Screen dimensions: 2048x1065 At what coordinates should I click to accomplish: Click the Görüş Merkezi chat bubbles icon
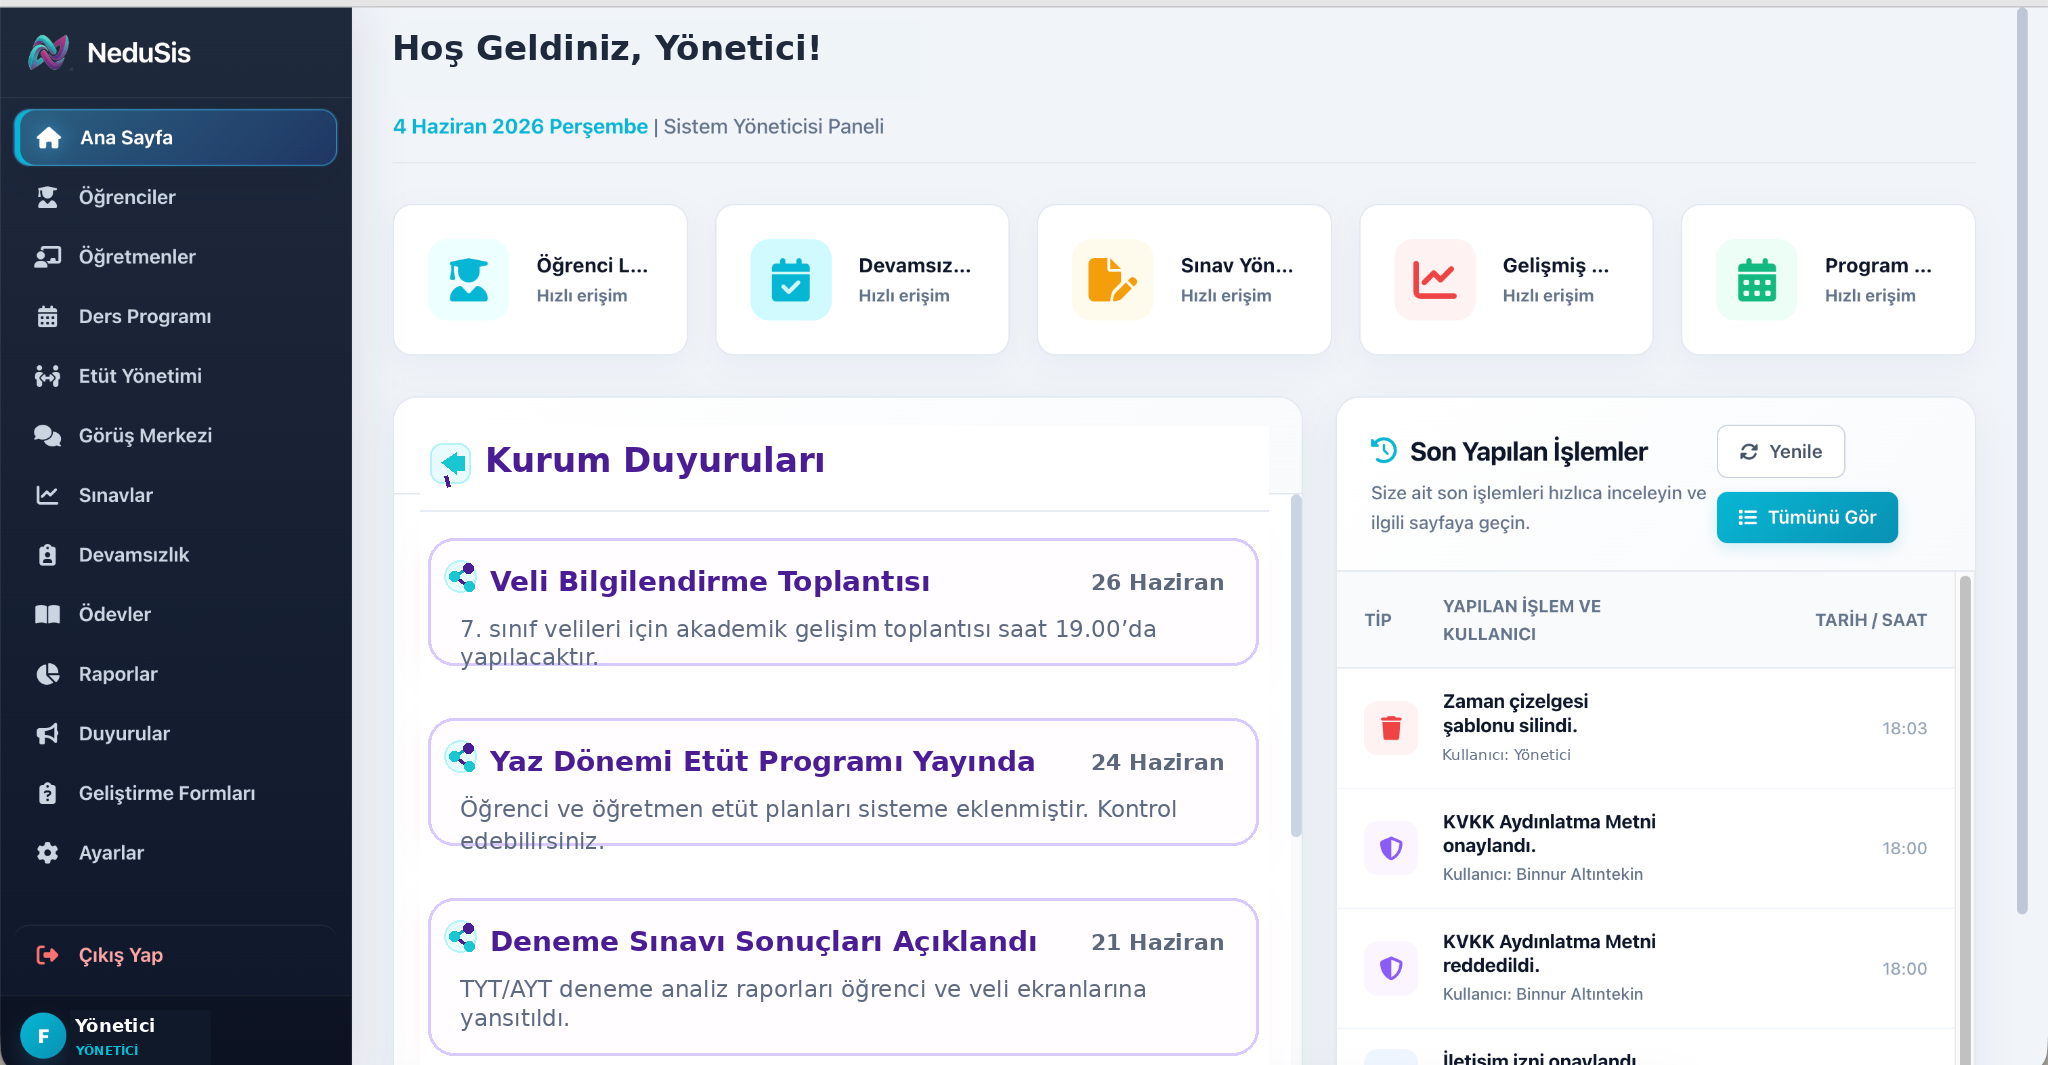[47, 435]
